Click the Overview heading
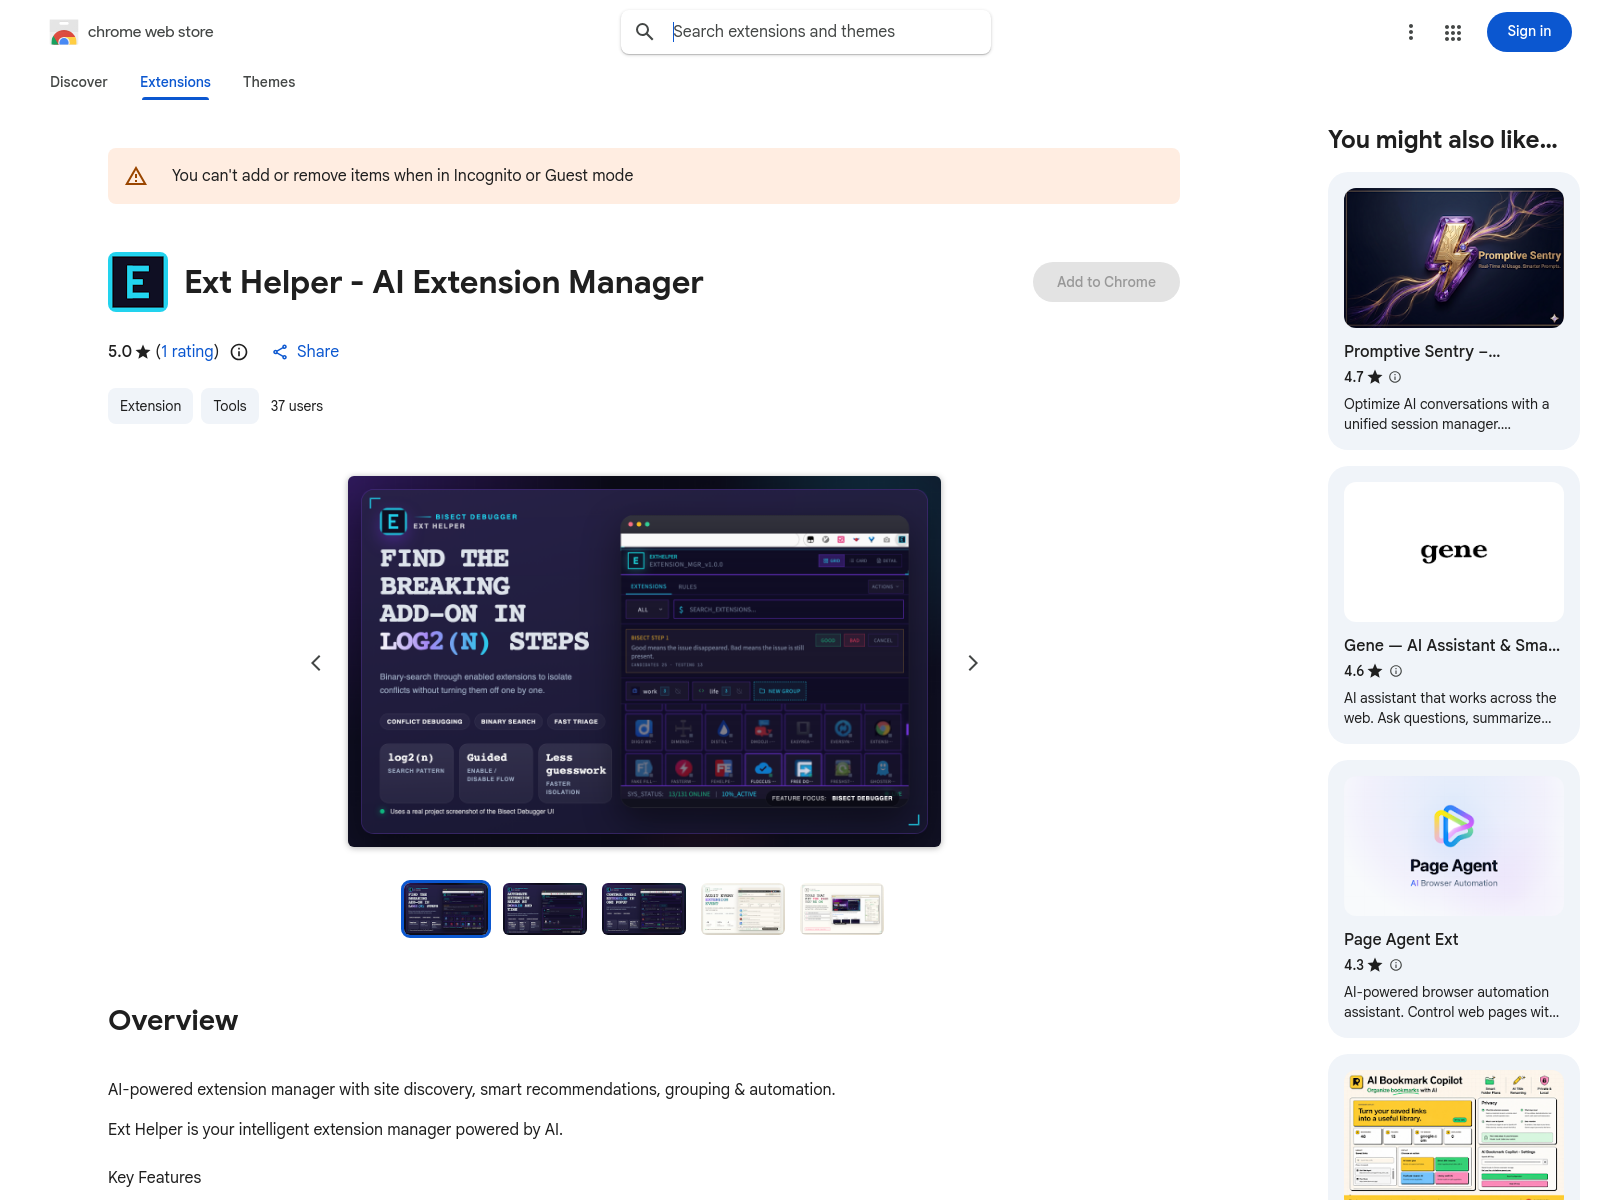Screen dimensions: 1600x1200 click(173, 1020)
